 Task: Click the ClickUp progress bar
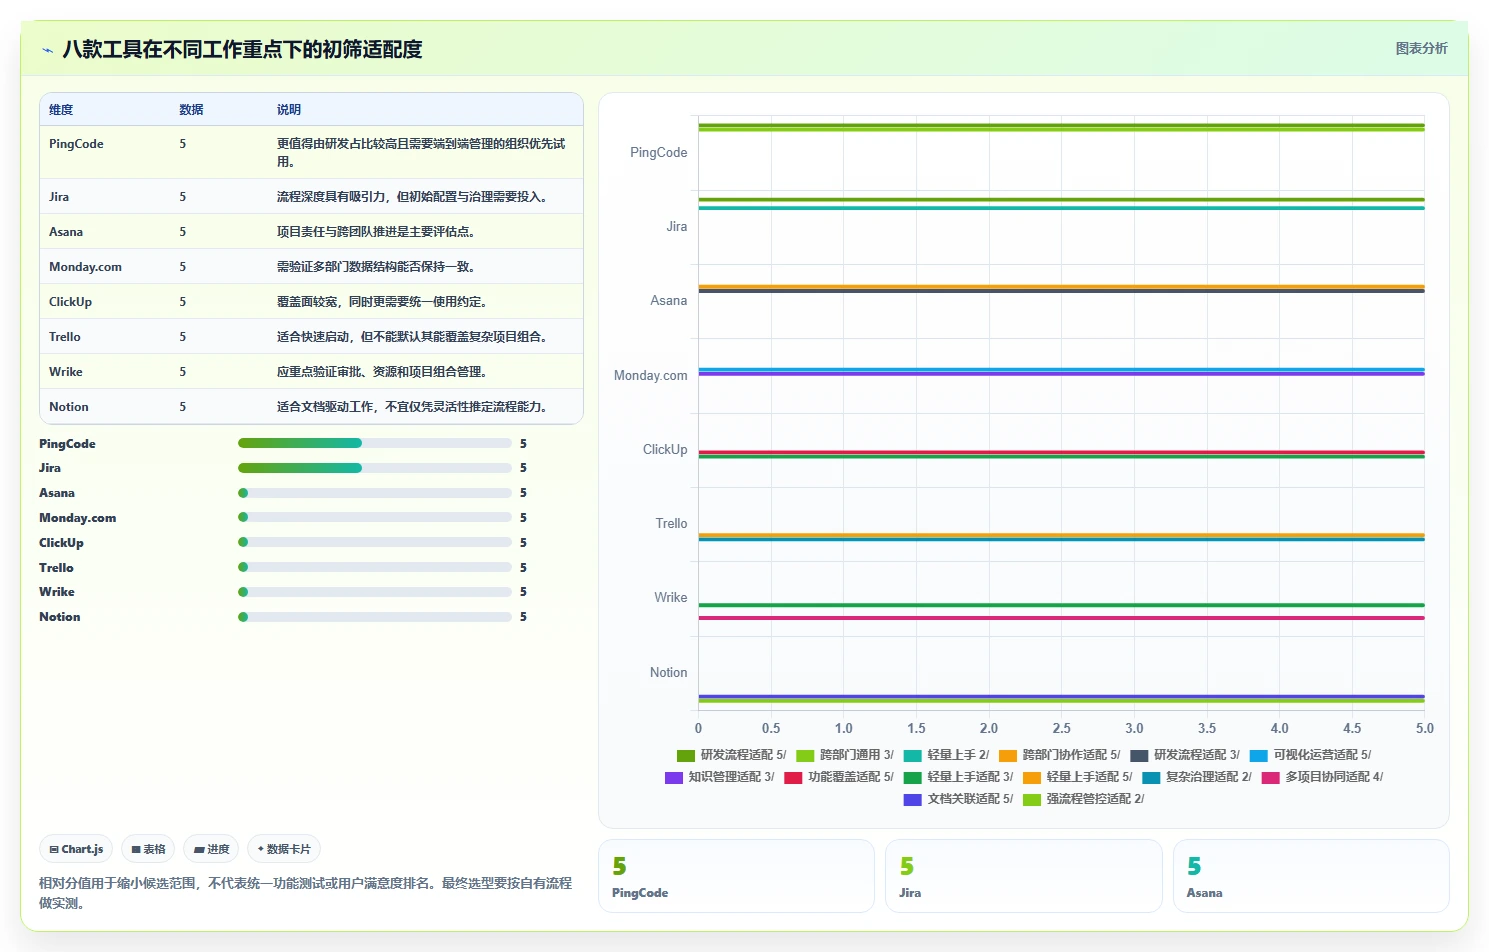click(375, 542)
